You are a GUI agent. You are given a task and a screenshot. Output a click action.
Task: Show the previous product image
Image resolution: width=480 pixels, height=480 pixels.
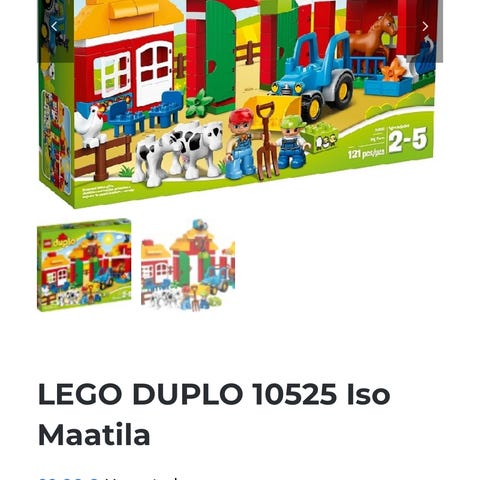54,26
